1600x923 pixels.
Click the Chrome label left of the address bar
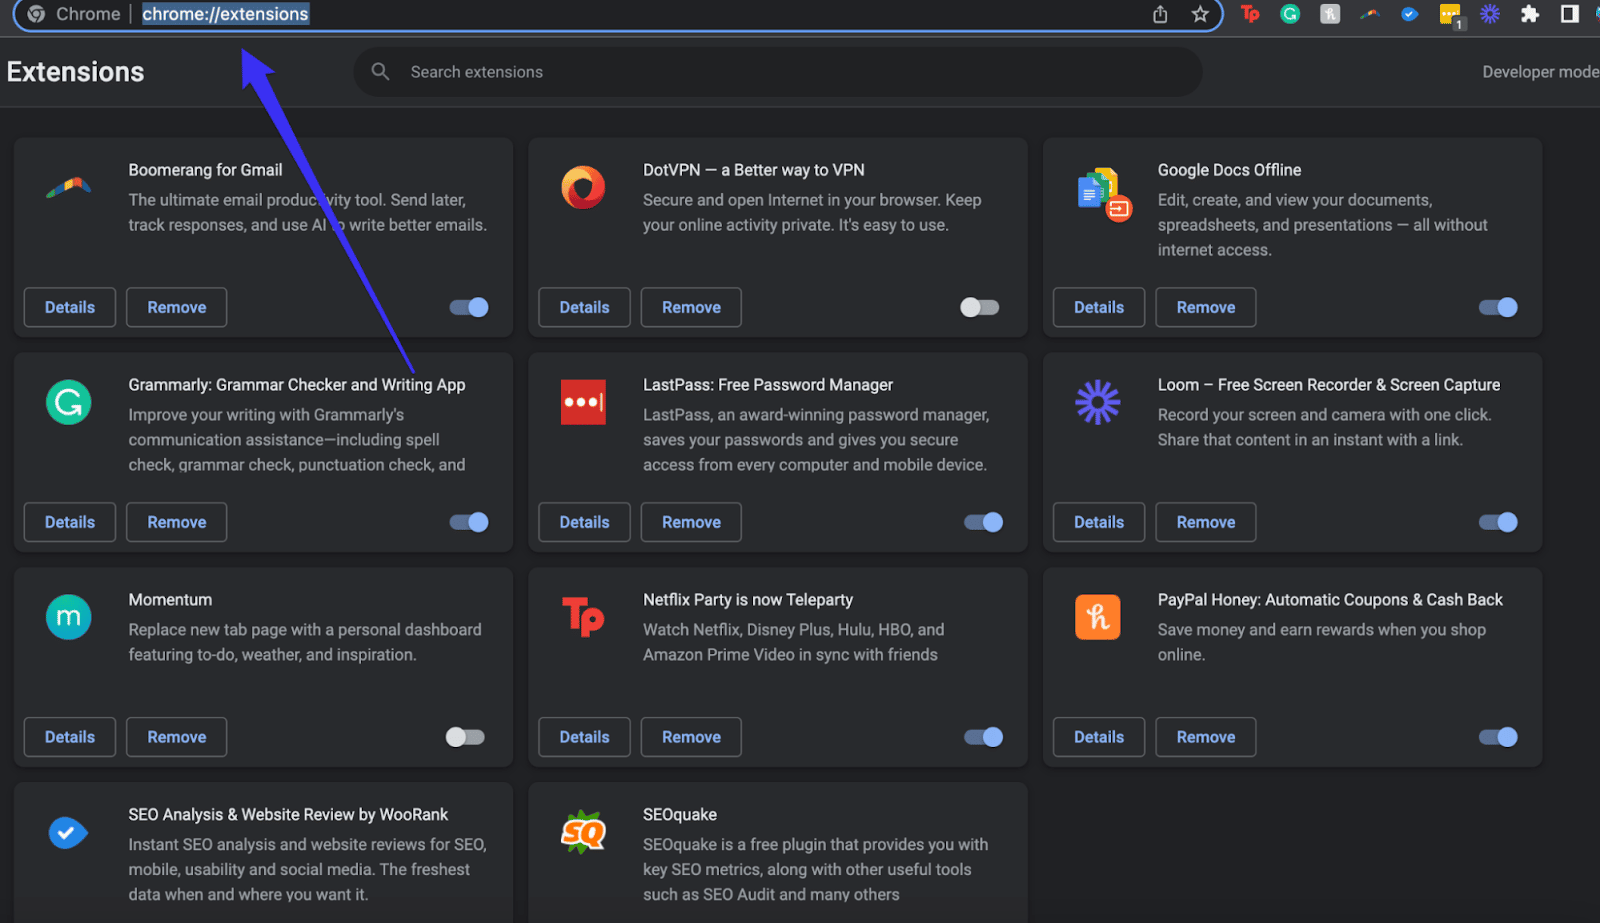click(88, 14)
